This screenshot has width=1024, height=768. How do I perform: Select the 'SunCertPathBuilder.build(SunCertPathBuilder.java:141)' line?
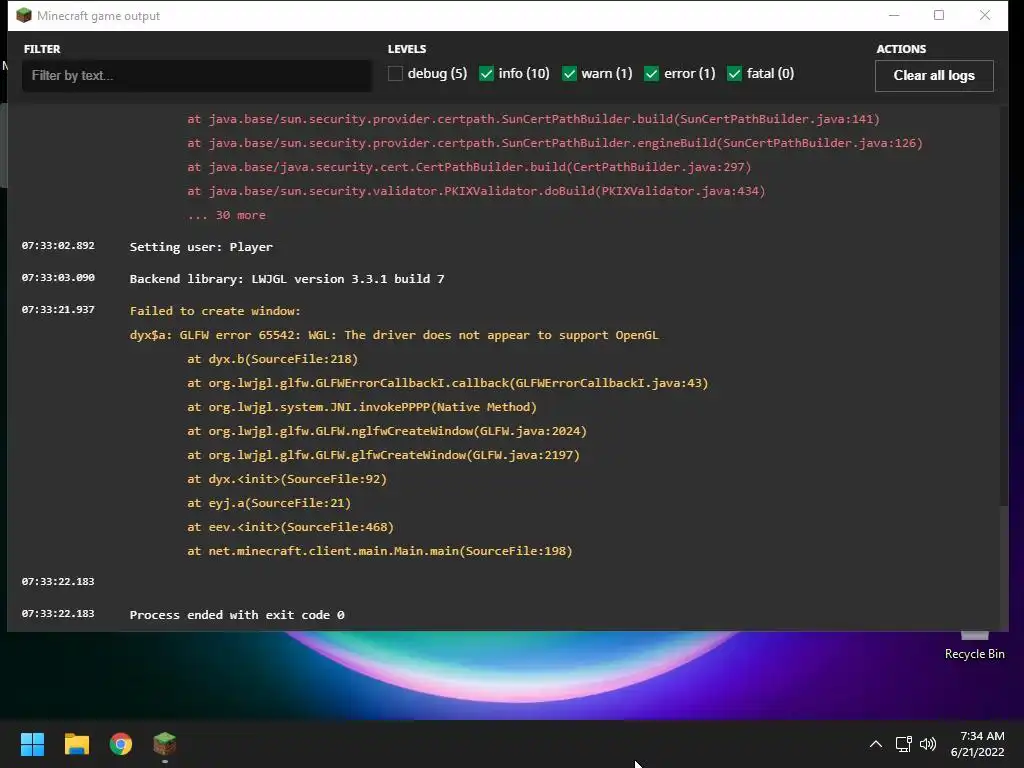[x=534, y=119]
